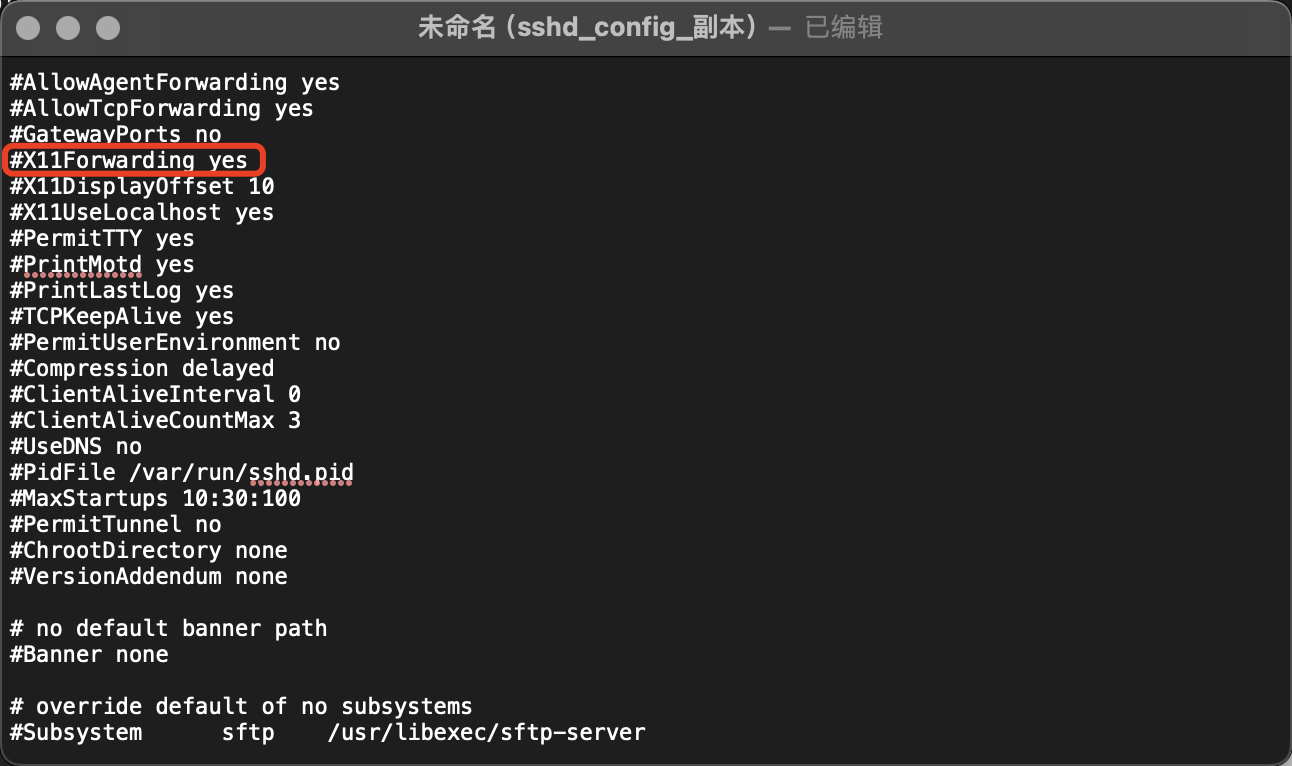1292x766 pixels.
Task: Minimize the text editor window
Action: (67, 27)
